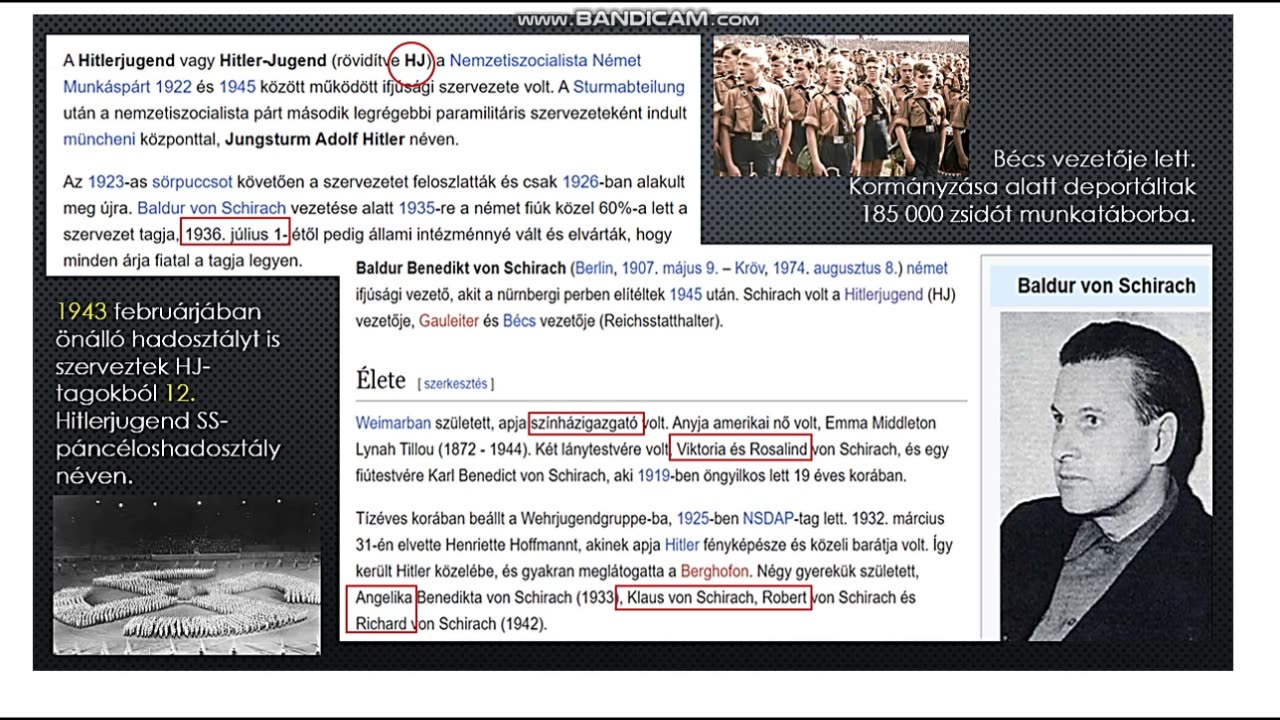Image resolution: width=1280 pixels, height=720 pixels.
Task: Open the 1925 year link
Action: coord(693,519)
